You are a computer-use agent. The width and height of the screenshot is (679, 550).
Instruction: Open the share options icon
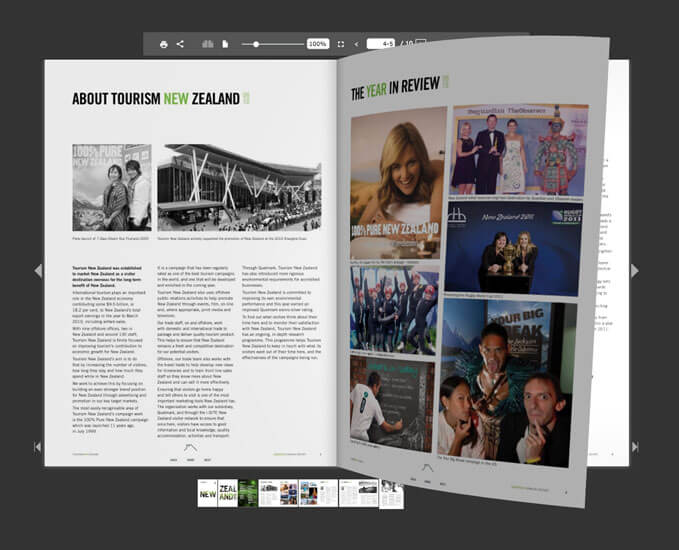click(180, 44)
